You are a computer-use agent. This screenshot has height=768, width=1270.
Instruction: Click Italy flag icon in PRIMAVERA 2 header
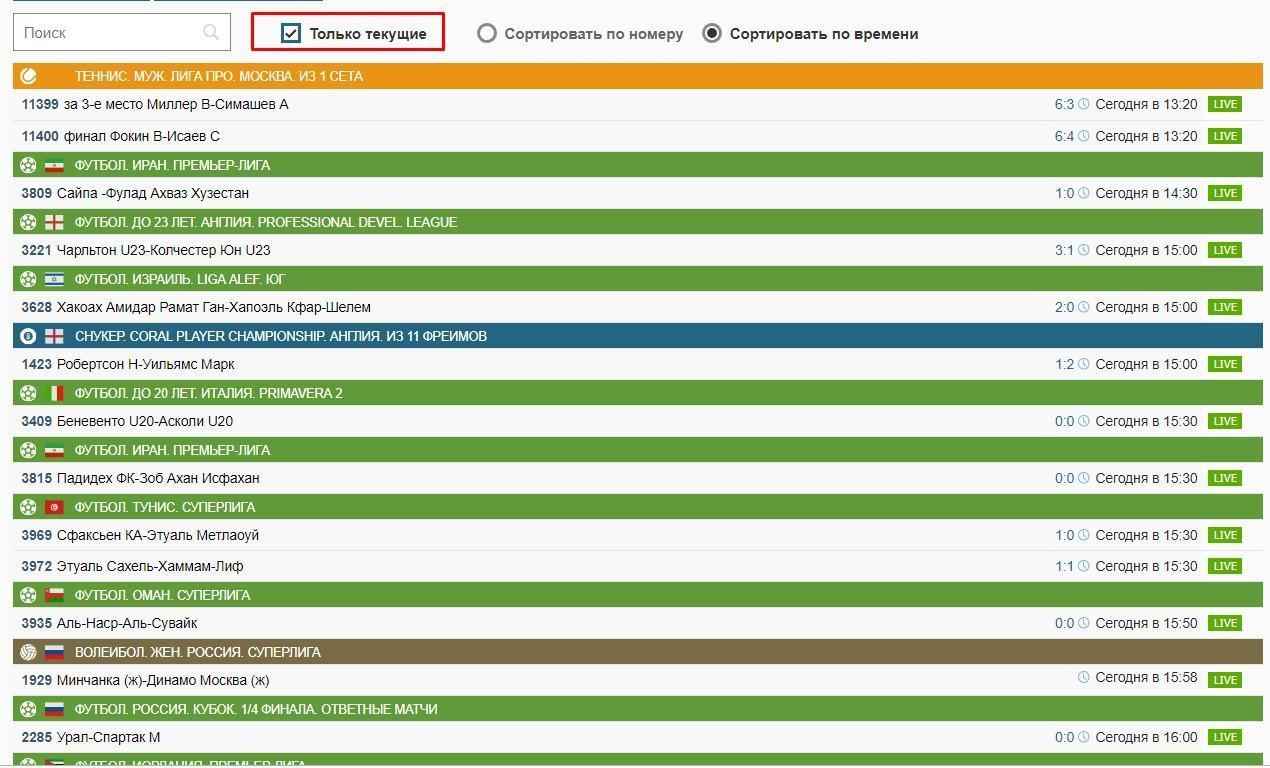click(54, 393)
